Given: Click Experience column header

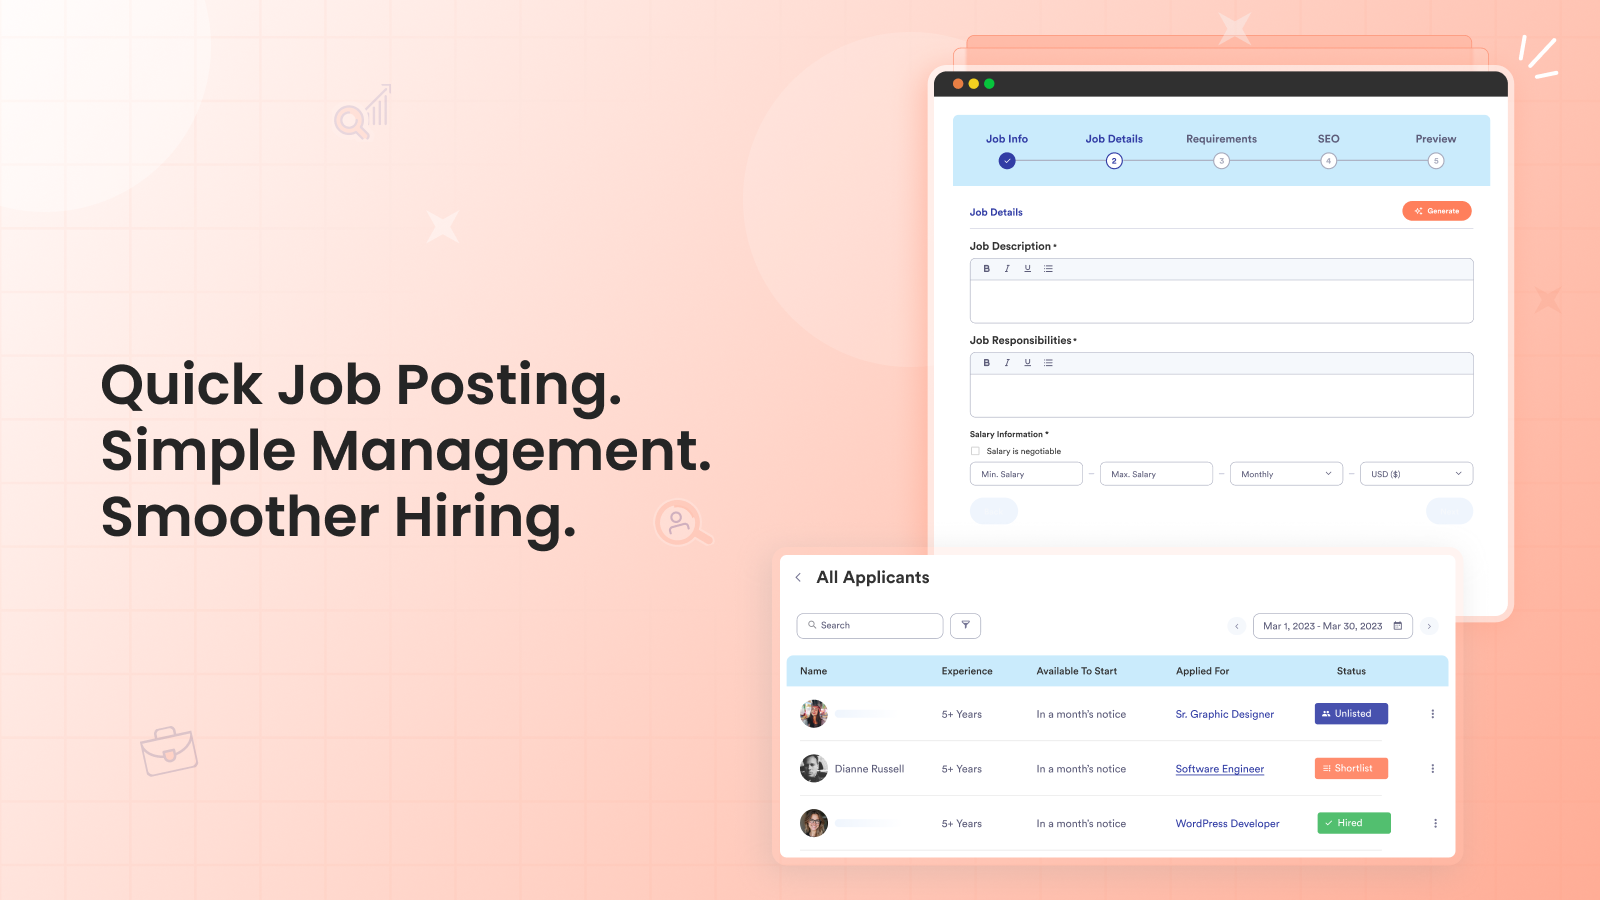Looking at the screenshot, I should coord(967,671).
